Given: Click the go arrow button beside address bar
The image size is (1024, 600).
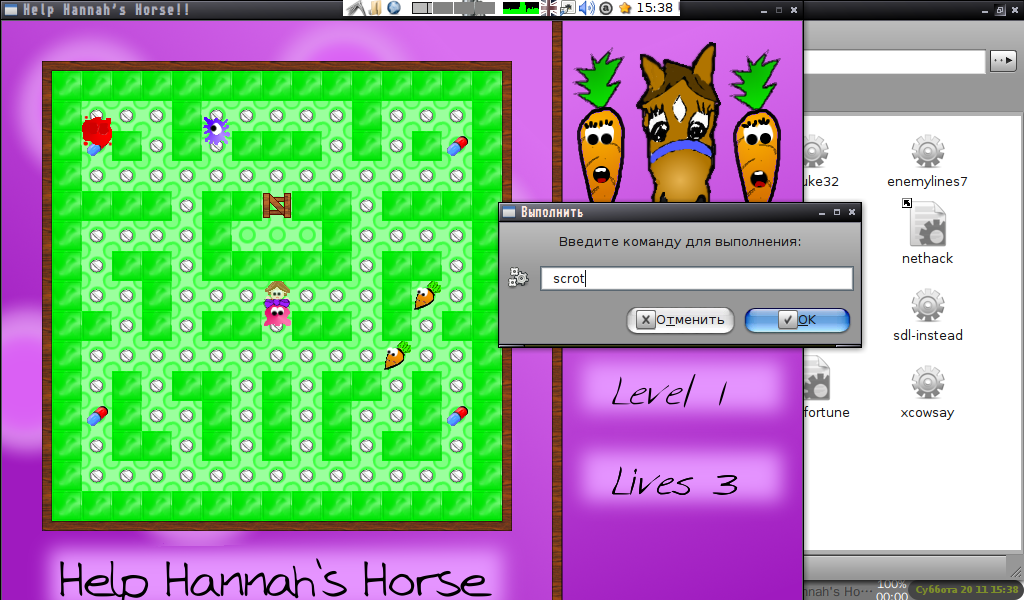Looking at the screenshot, I should pyautogui.click(x=1002, y=62).
